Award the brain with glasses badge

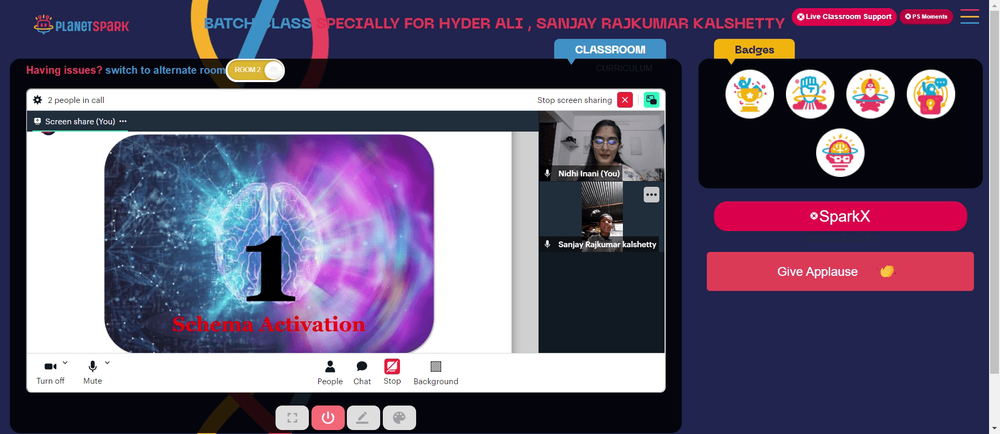tap(840, 153)
